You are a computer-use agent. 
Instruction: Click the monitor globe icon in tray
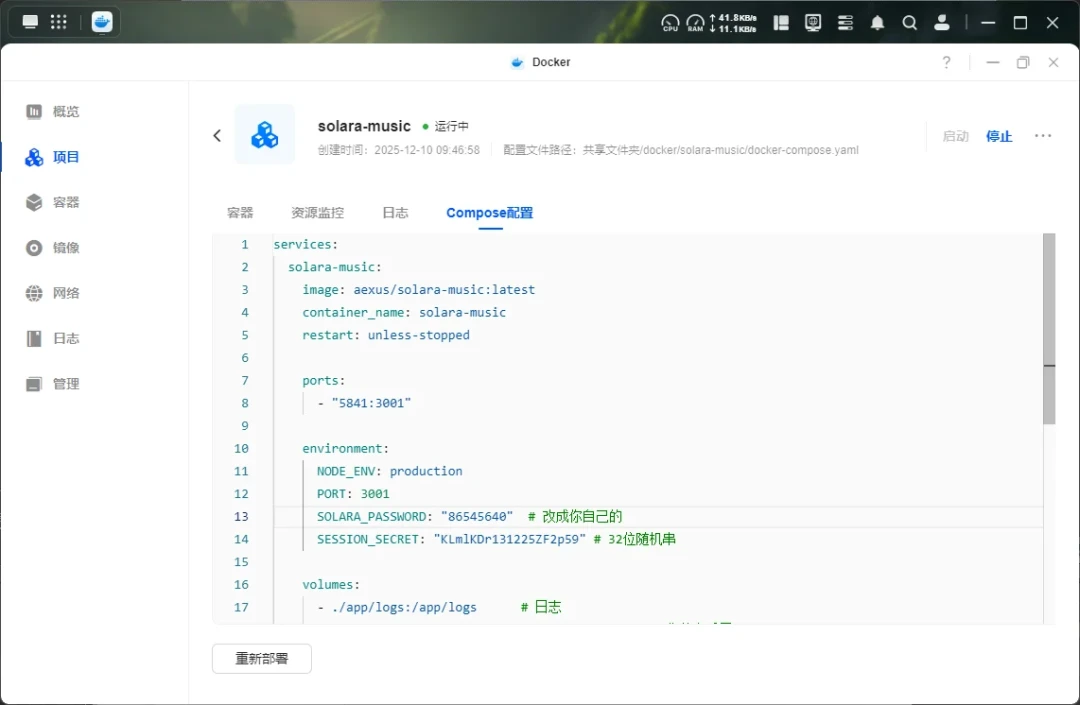coord(813,23)
